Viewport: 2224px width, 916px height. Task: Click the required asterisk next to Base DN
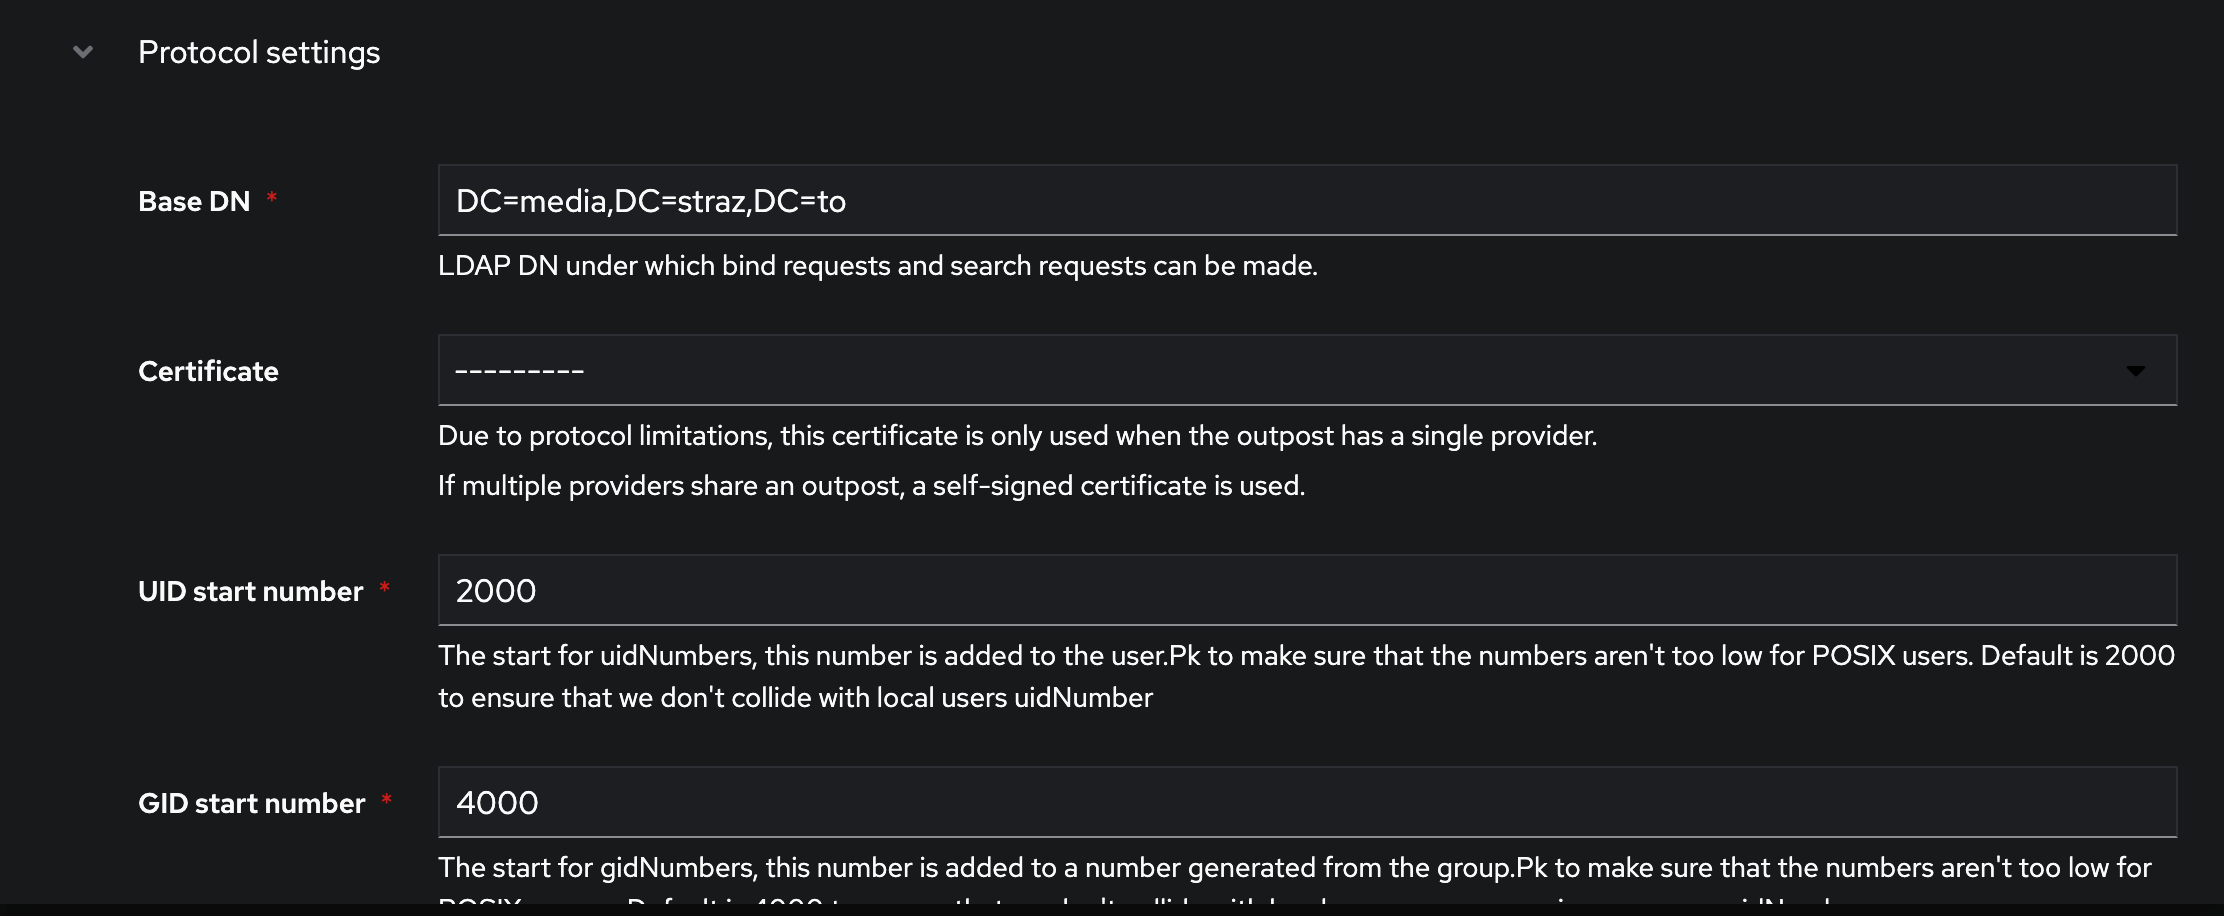pyautogui.click(x=271, y=197)
